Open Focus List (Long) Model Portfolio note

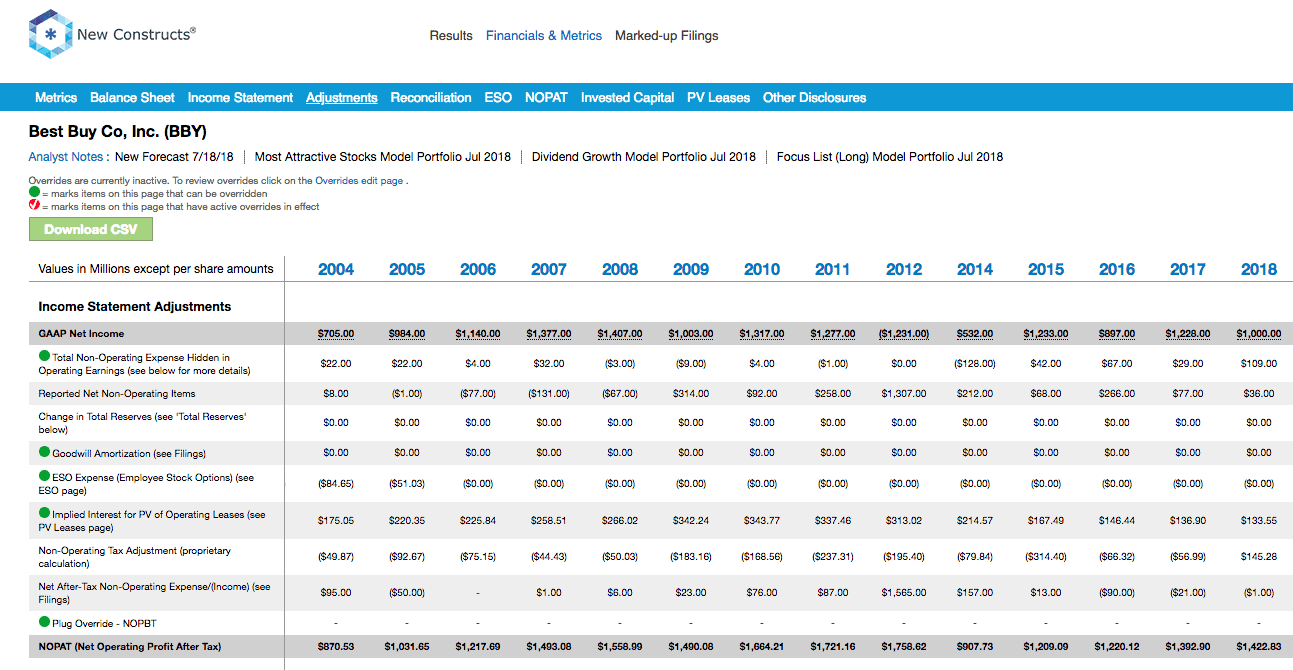click(890, 156)
